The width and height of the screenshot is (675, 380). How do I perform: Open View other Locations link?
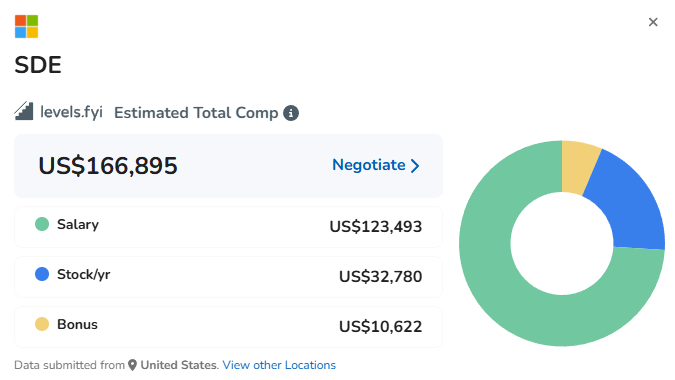pyautogui.click(x=279, y=365)
